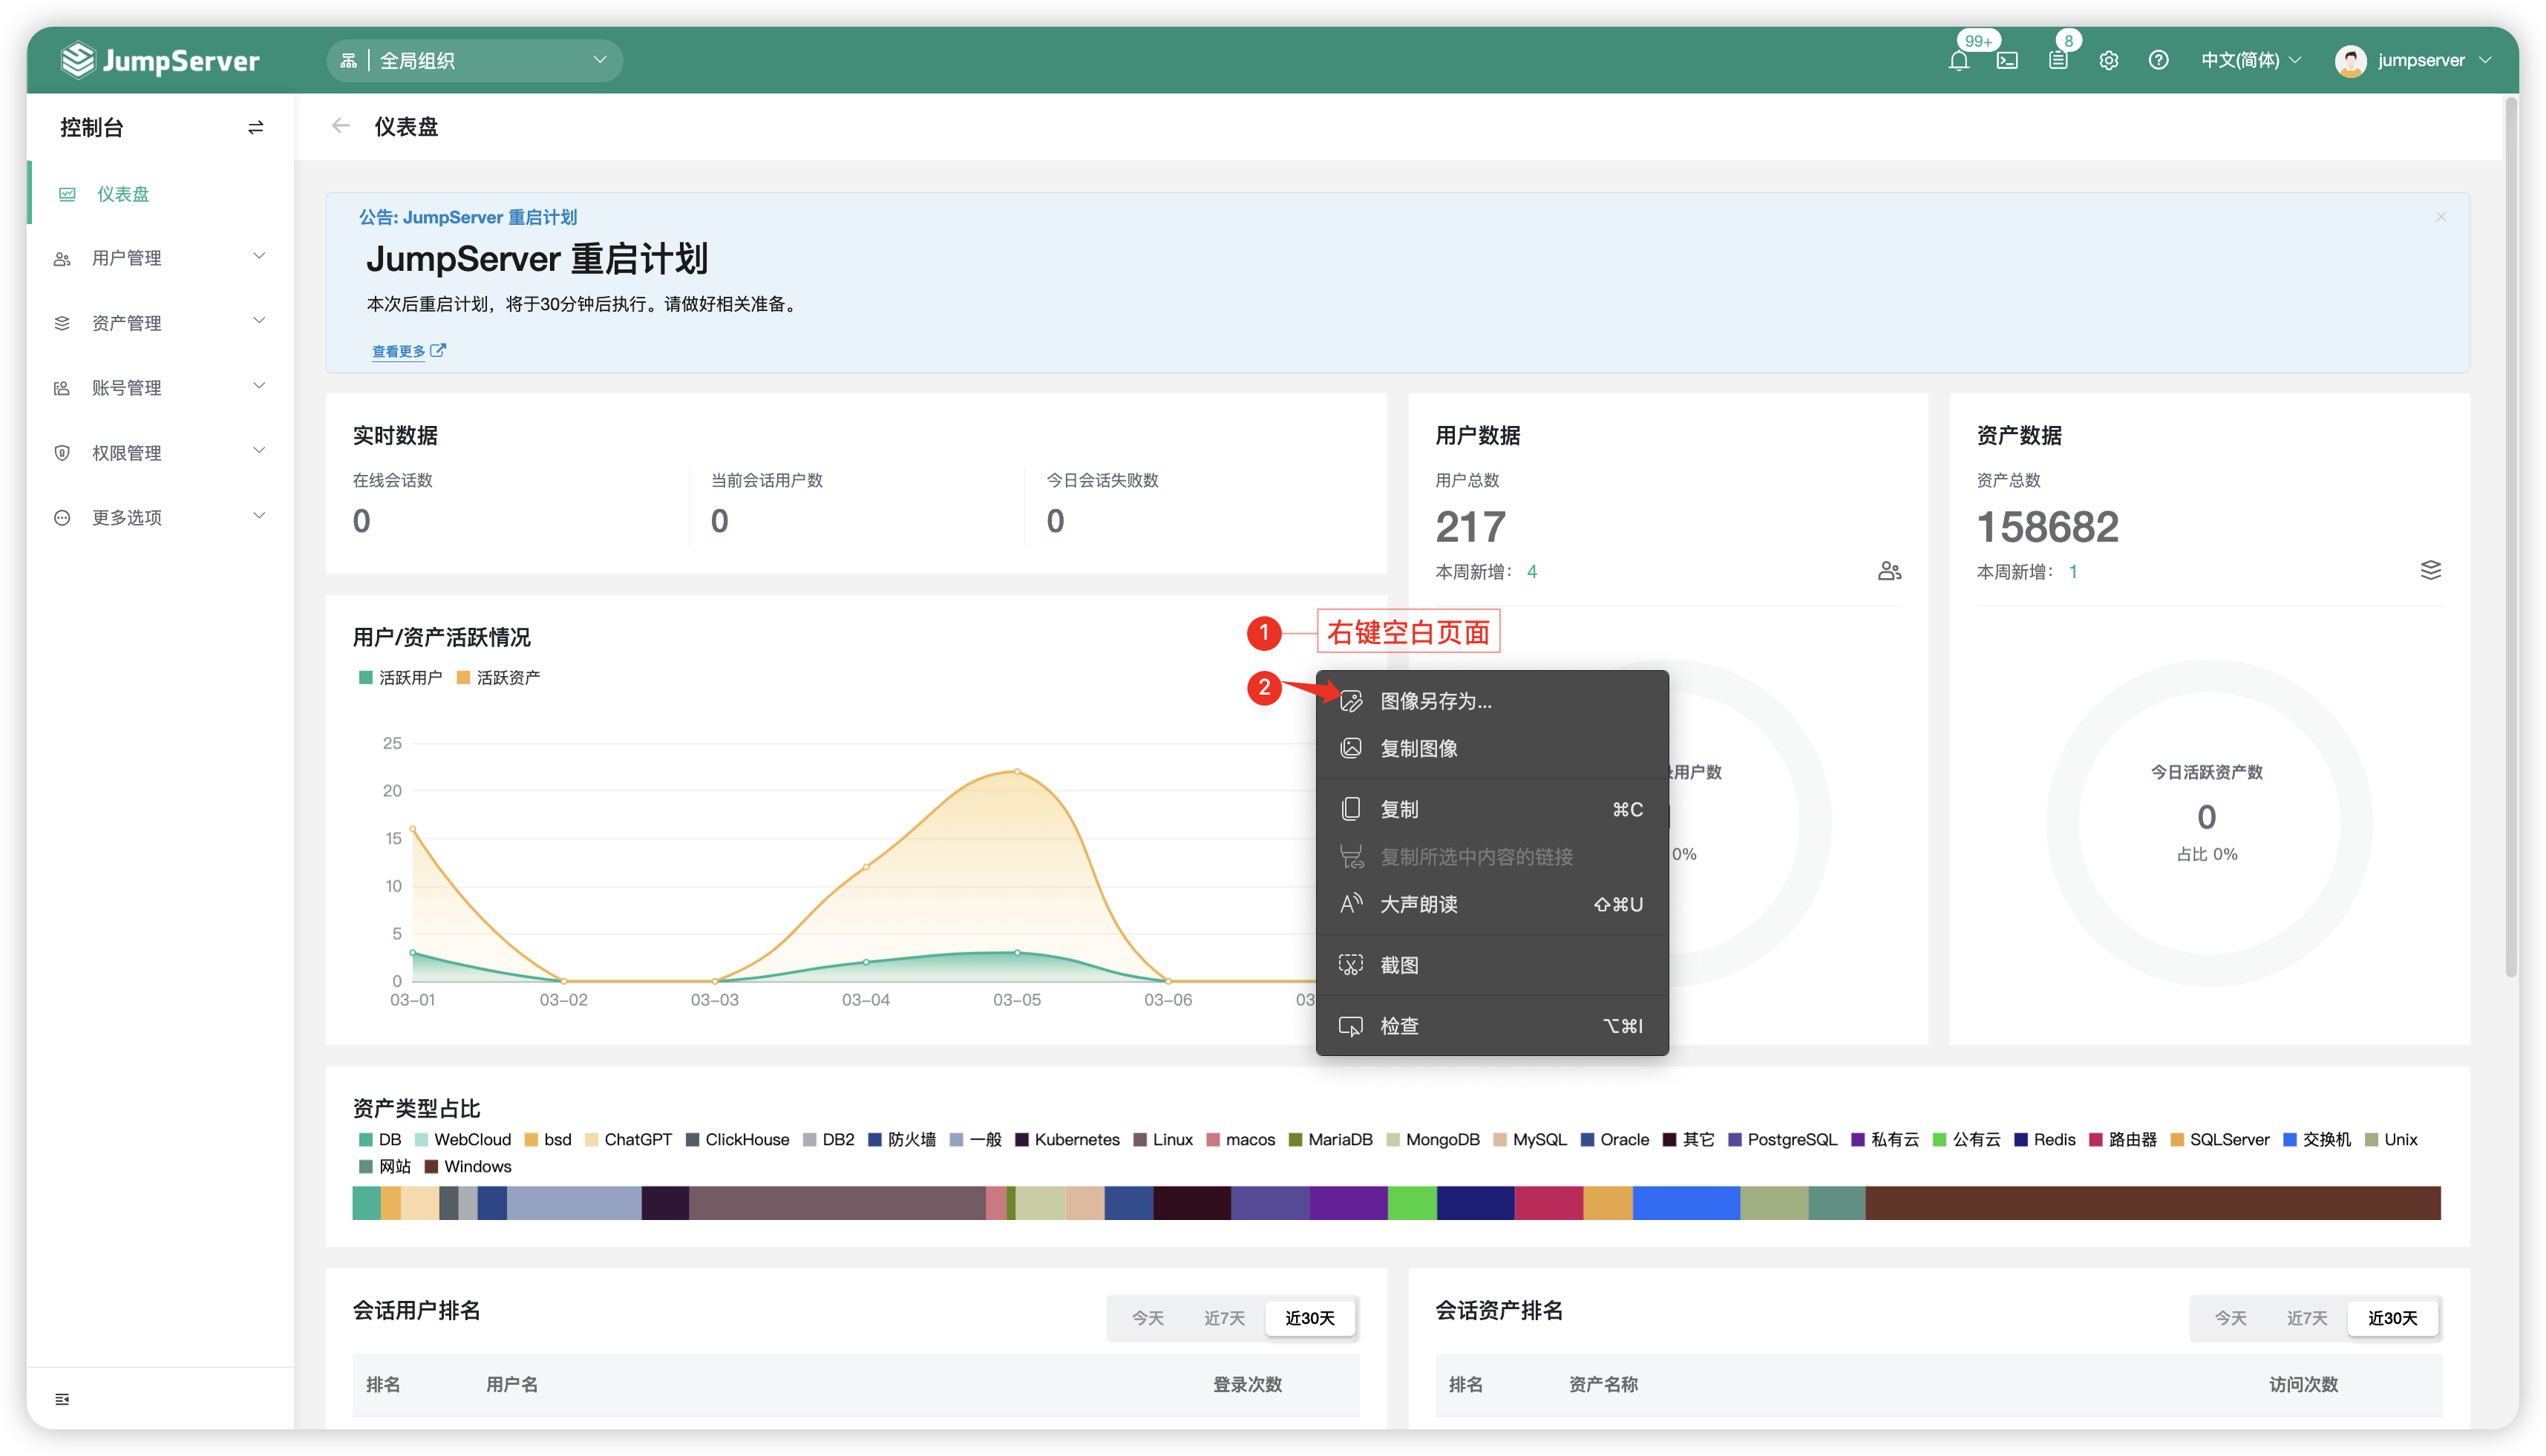Open the 查看更多 link
This screenshot has height=1456, width=2546.
408,351
